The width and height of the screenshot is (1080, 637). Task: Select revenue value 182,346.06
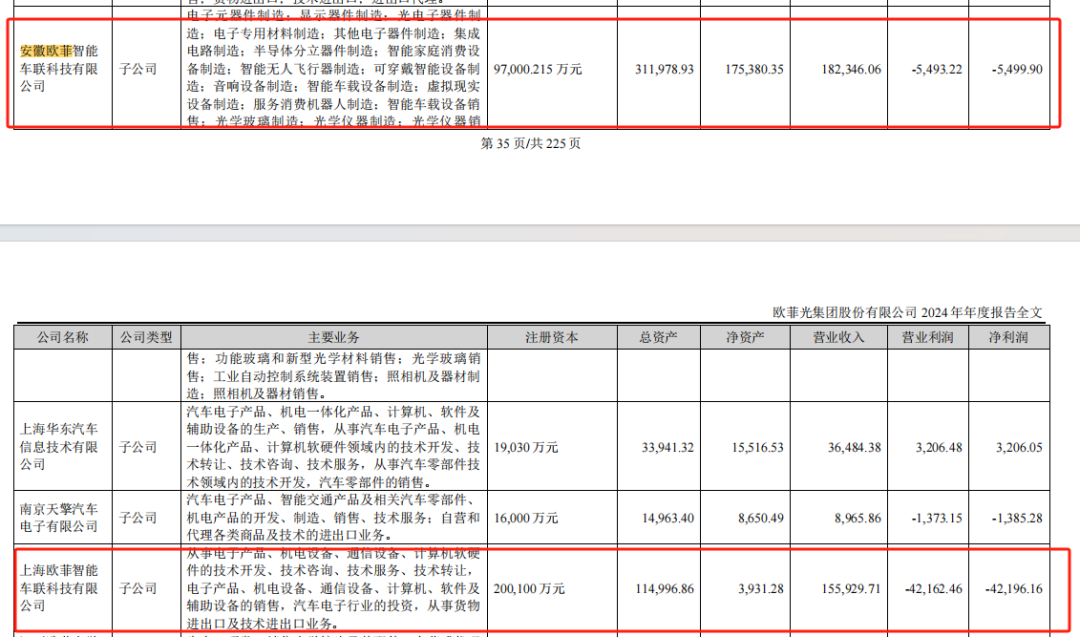click(851, 69)
